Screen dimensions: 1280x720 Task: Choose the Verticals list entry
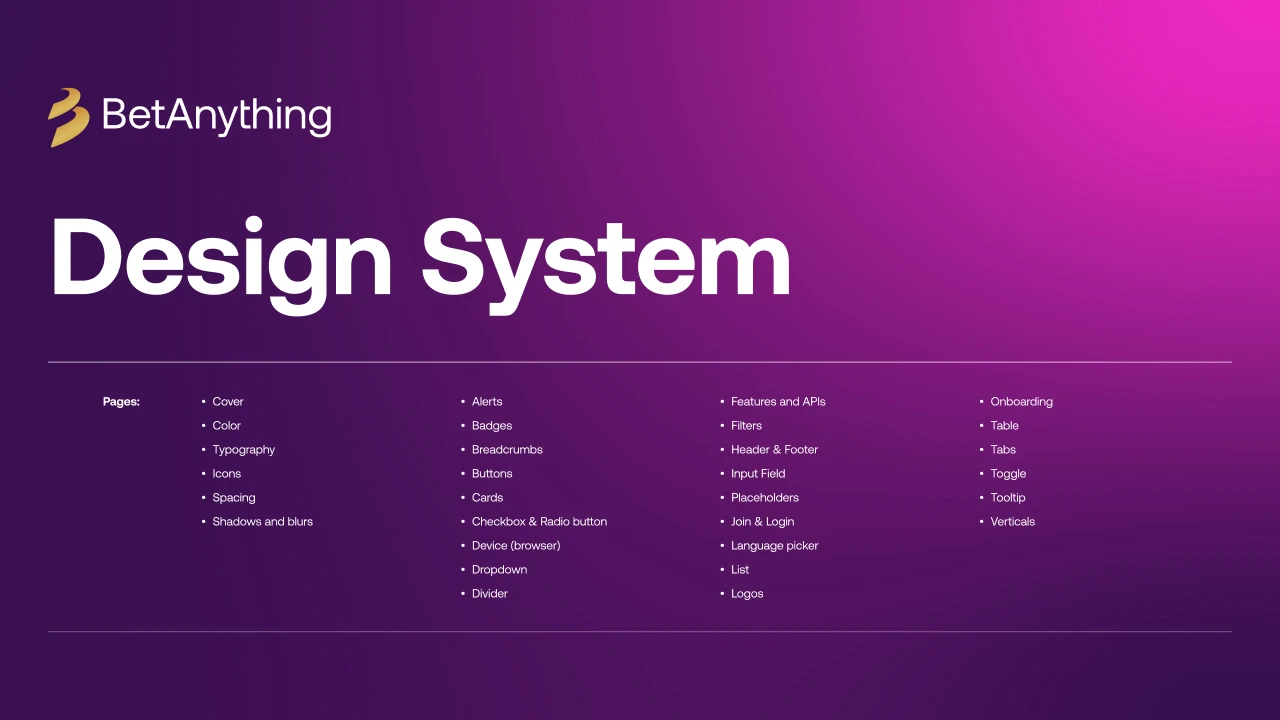pos(1012,522)
